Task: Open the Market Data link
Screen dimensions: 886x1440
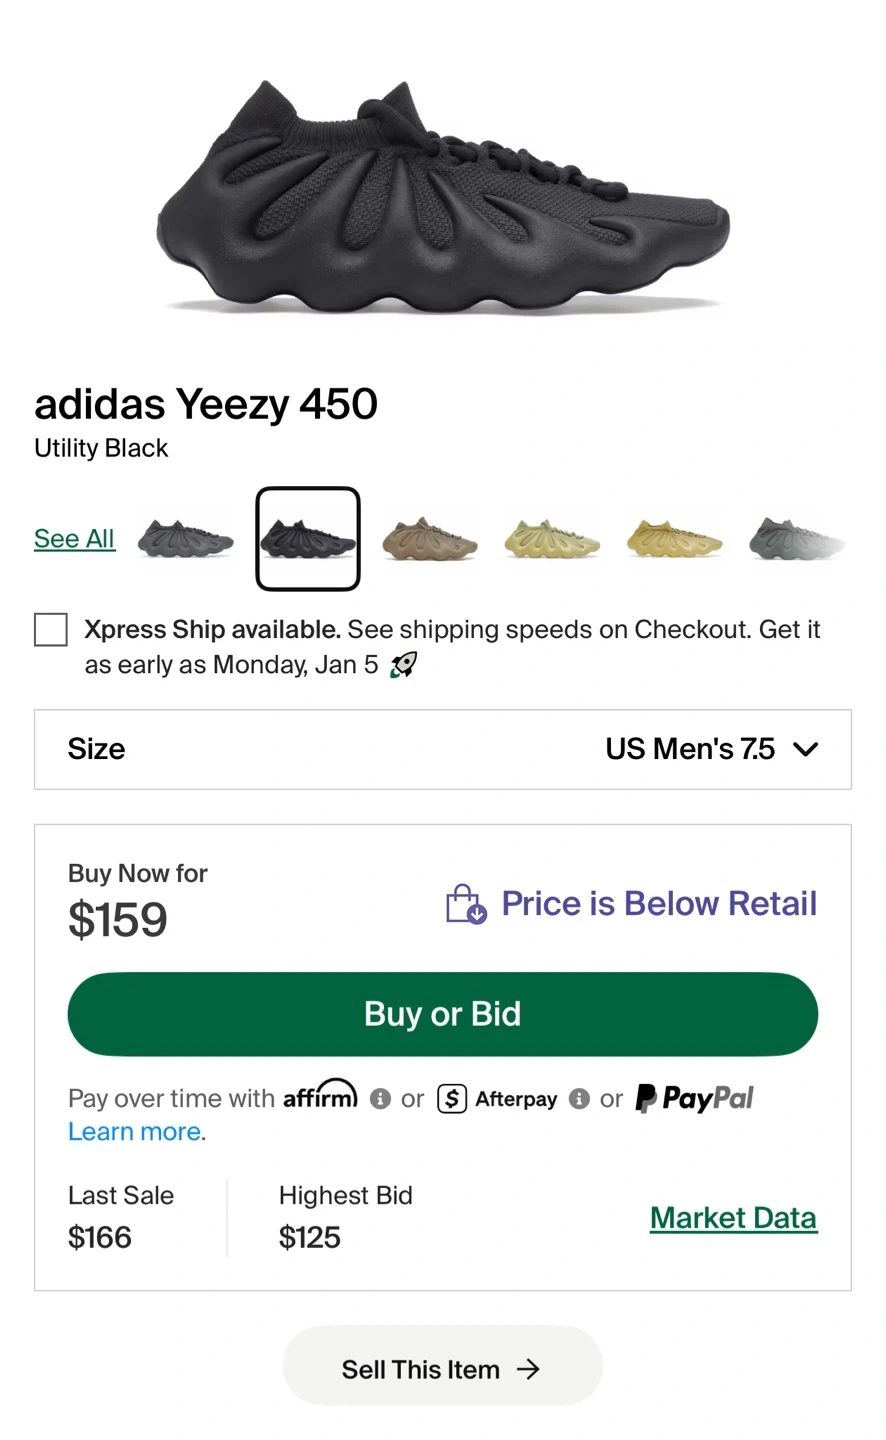Action: coord(733,1218)
